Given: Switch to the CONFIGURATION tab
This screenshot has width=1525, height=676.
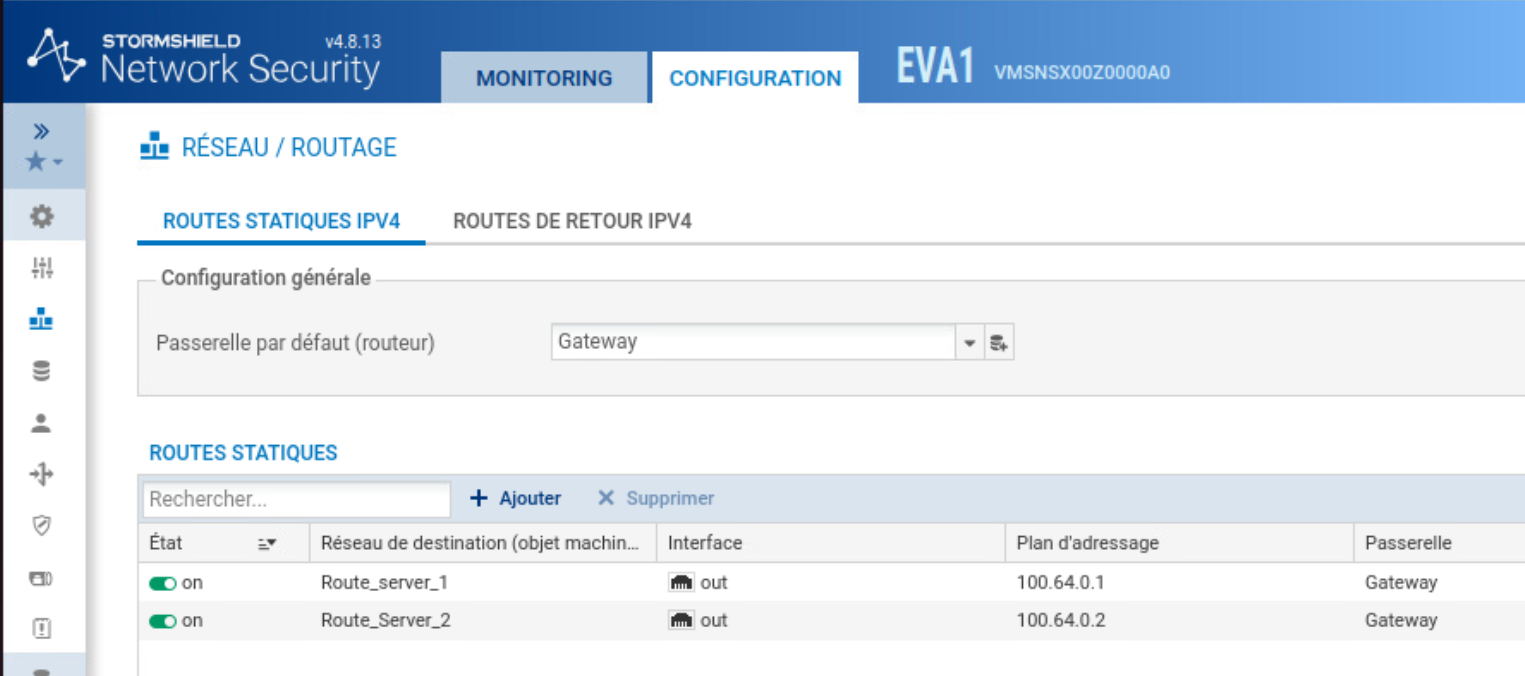Looking at the screenshot, I should [755, 78].
